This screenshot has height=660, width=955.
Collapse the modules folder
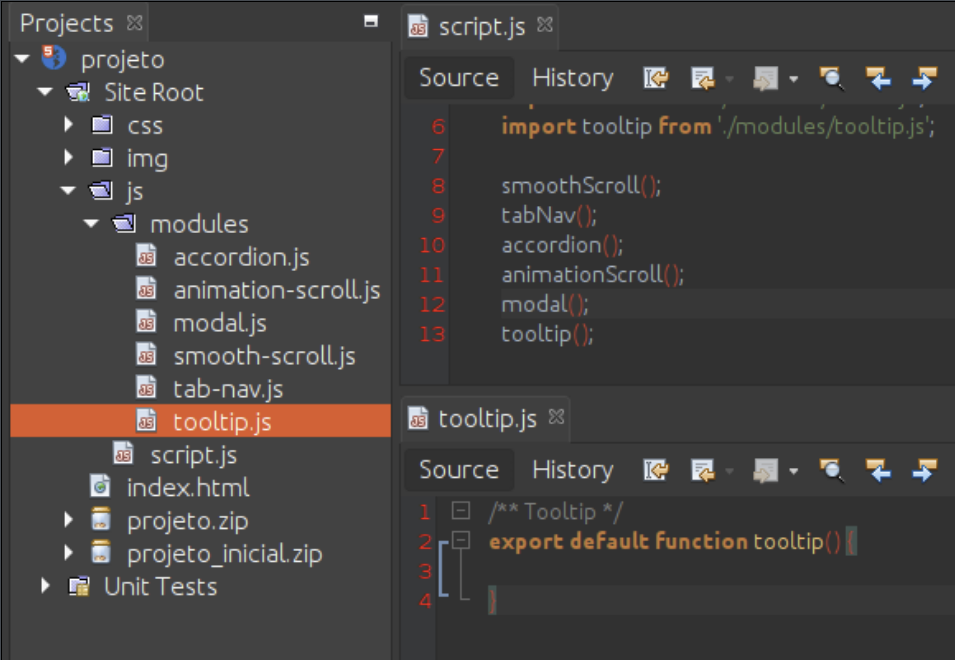[92, 224]
